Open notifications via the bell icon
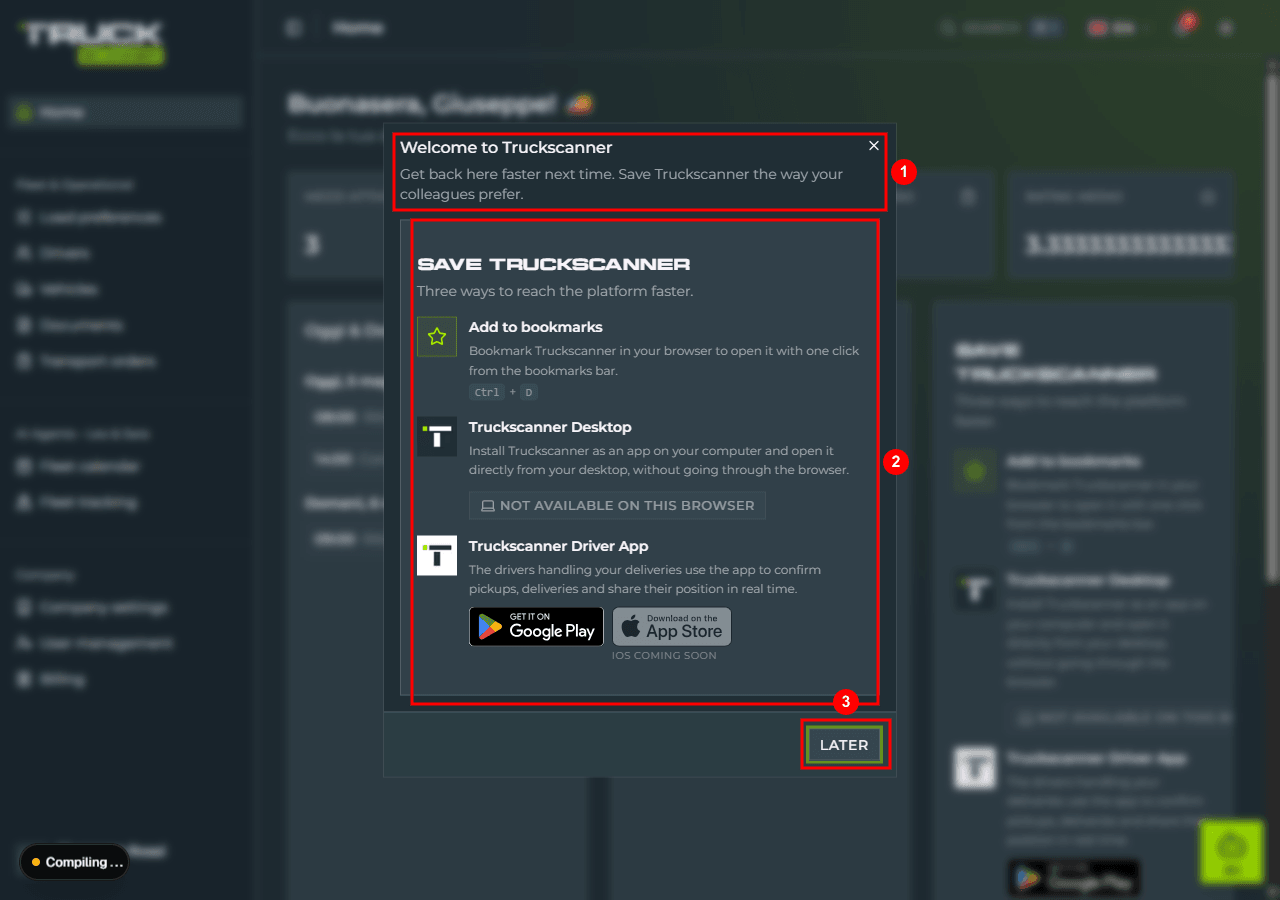Screen dimensions: 1280x900 (1186, 27)
